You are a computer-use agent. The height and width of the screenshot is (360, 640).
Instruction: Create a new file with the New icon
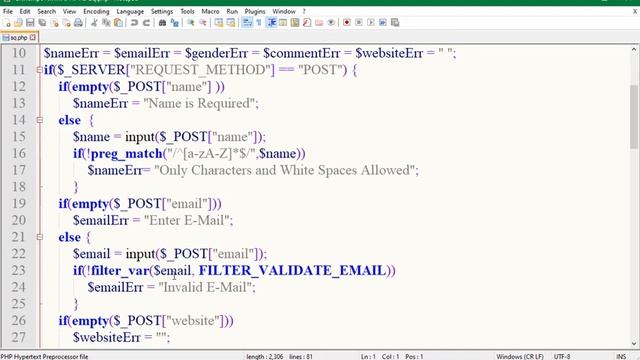pyautogui.click(x=7, y=23)
